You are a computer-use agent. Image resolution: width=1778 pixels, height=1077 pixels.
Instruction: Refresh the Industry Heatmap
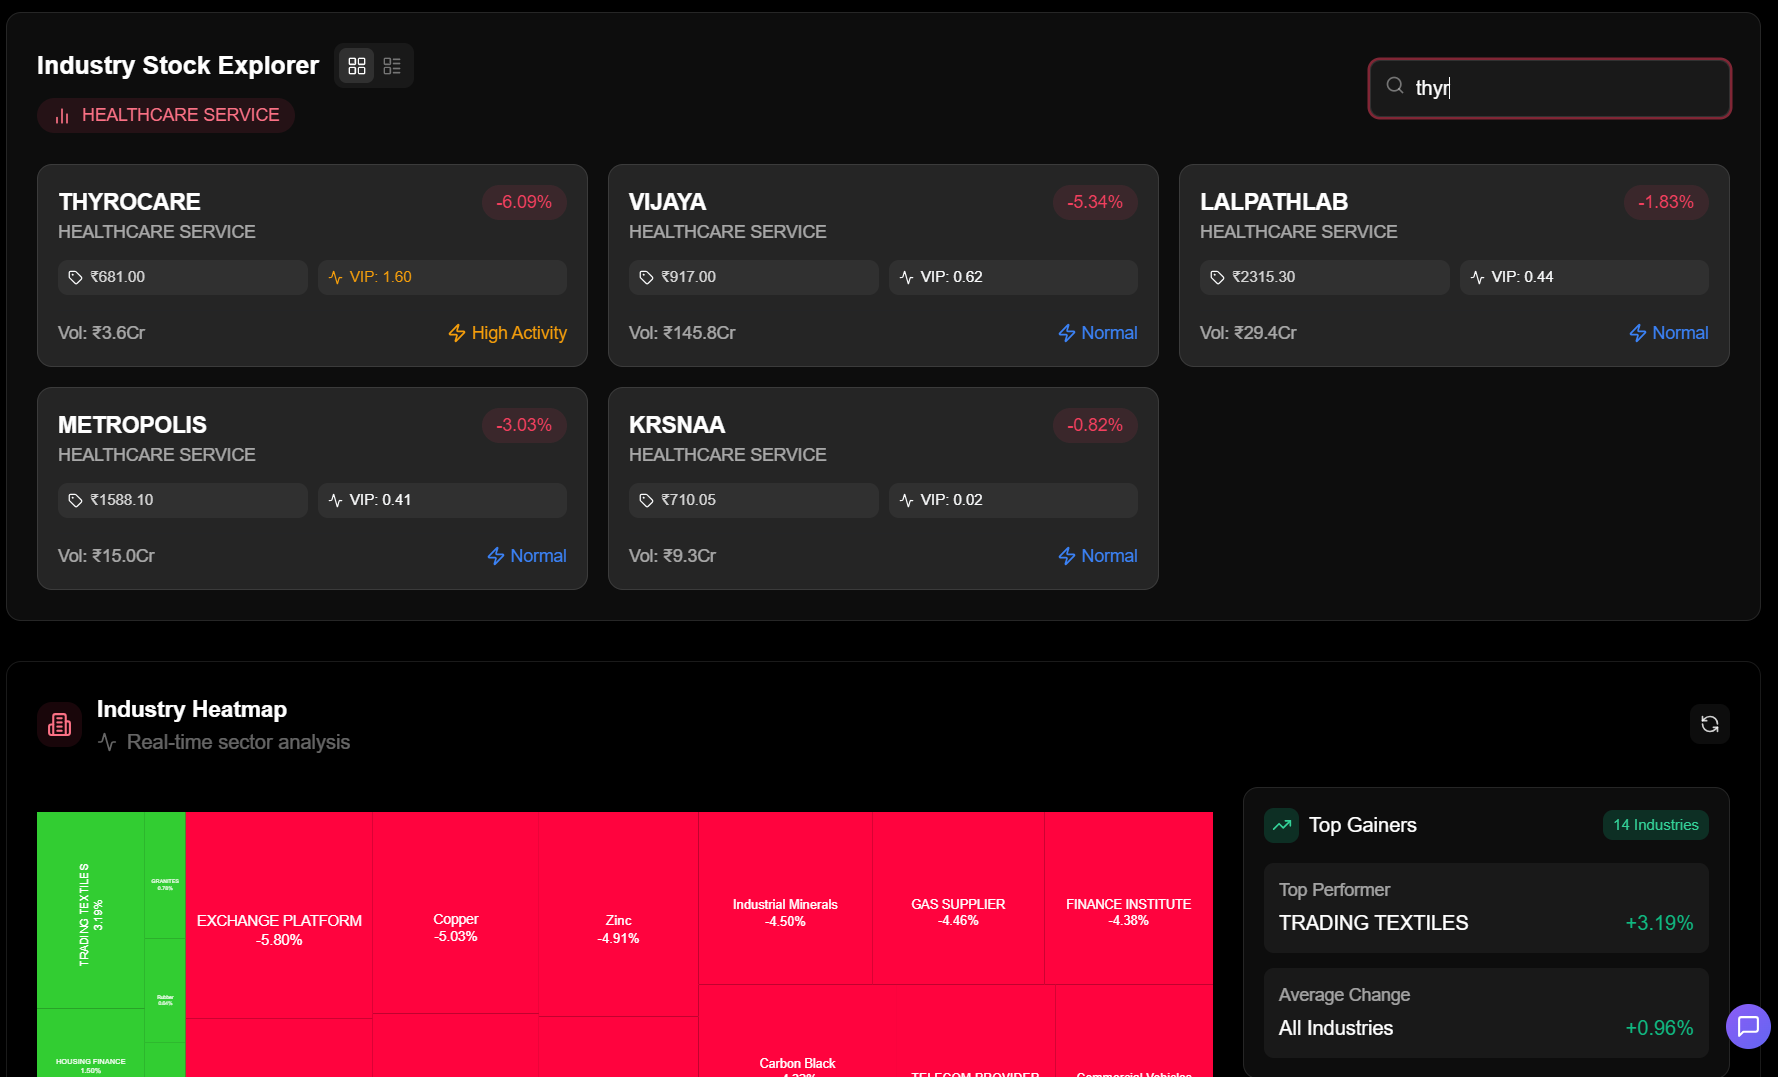[x=1710, y=724]
